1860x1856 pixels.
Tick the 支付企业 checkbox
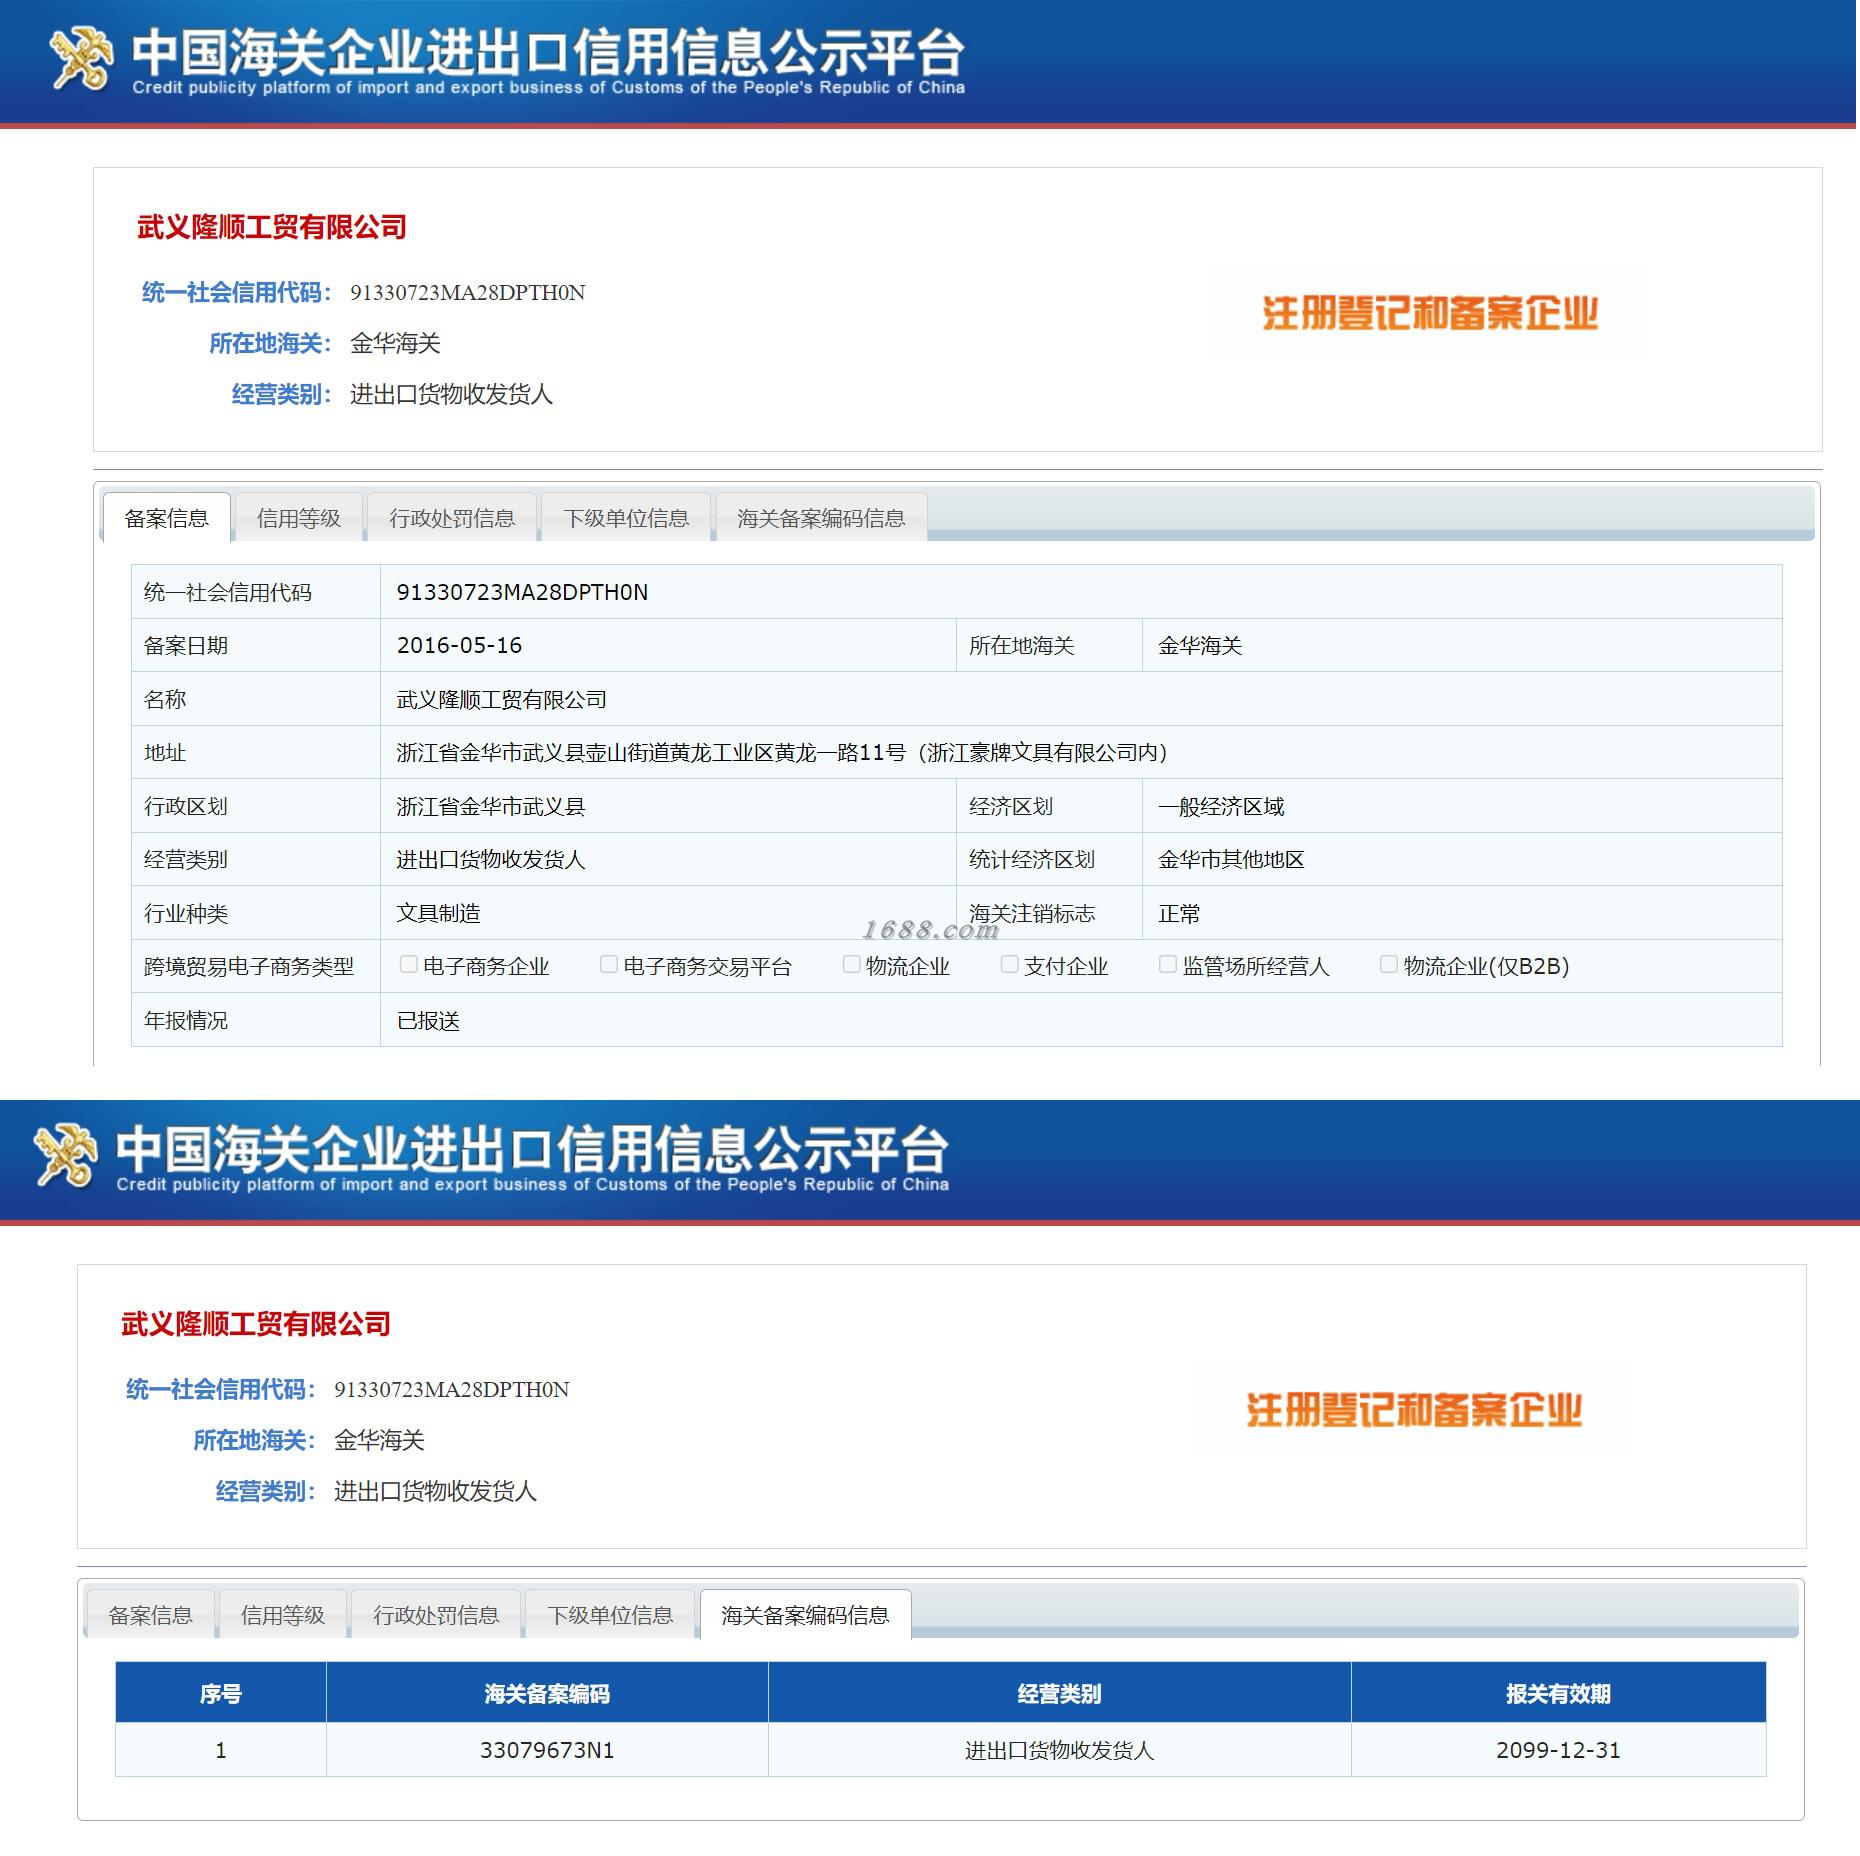point(1009,964)
